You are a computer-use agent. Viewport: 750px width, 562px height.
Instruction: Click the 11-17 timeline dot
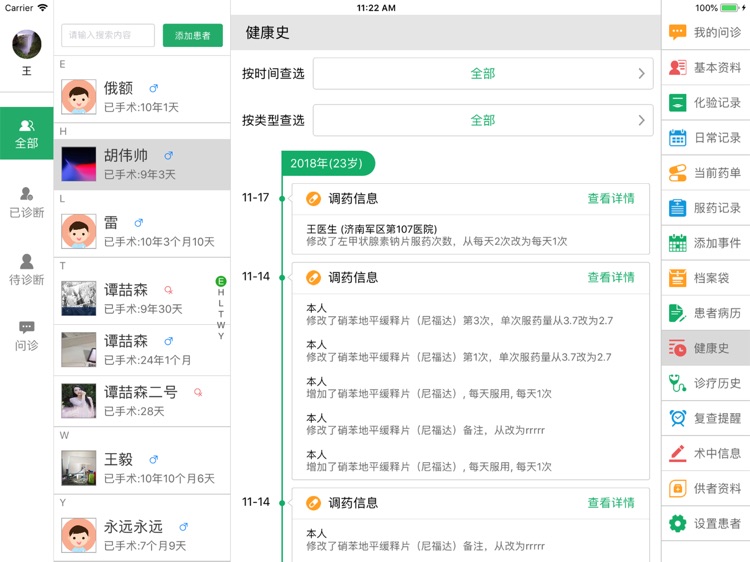coord(282,198)
